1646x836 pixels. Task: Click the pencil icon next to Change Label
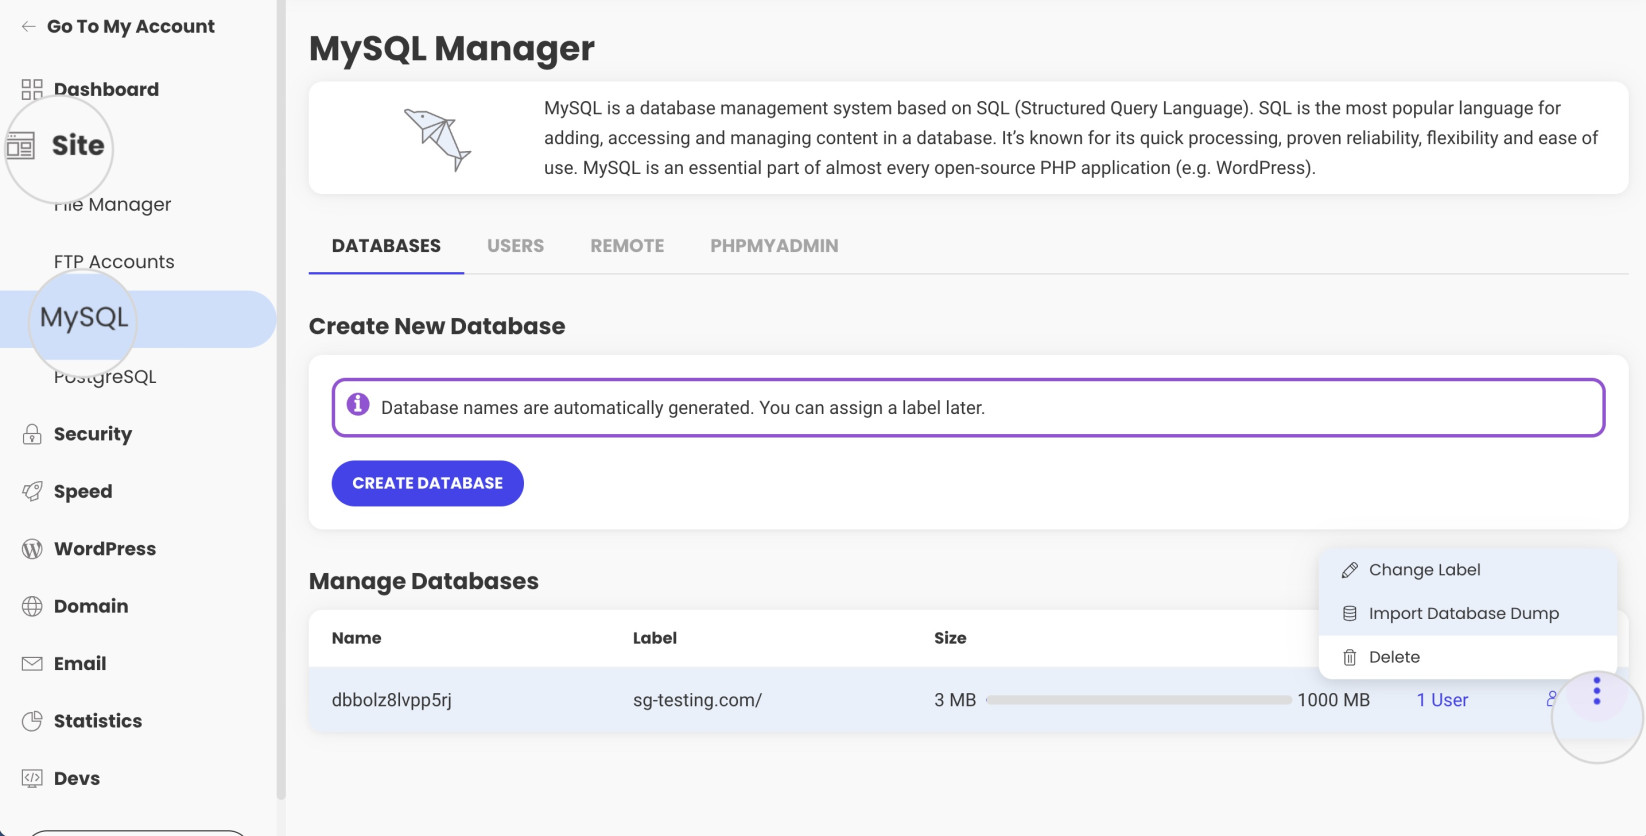coord(1349,570)
